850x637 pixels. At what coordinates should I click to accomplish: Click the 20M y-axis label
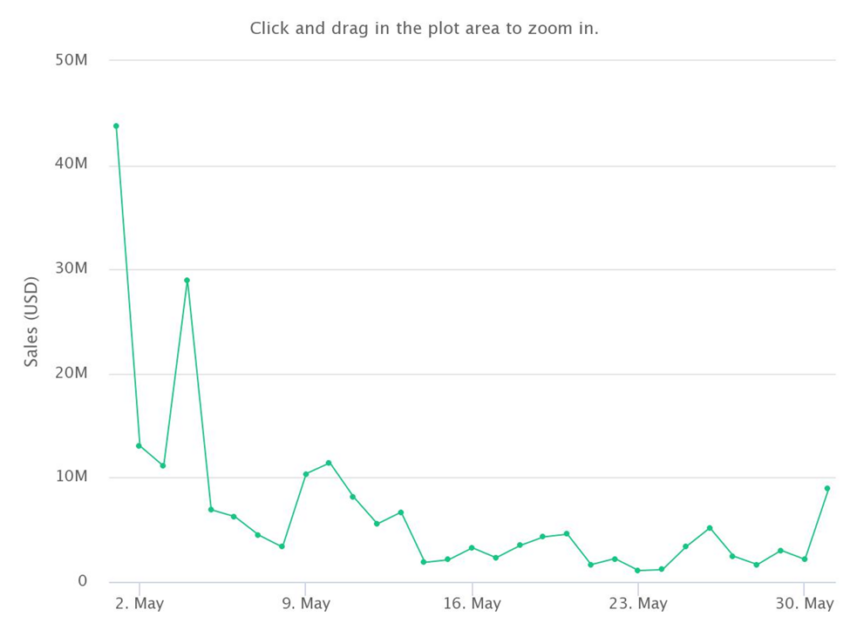pyautogui.click(x=71, y=373)
